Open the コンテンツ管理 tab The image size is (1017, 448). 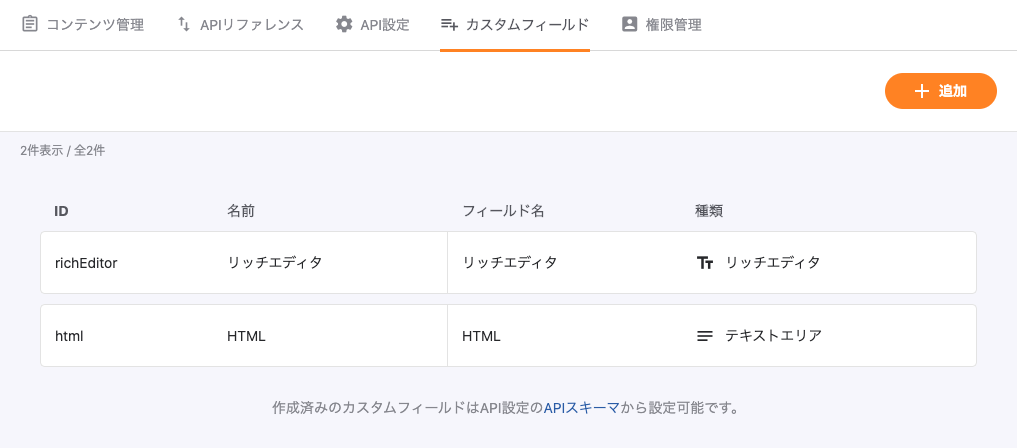[95, 24]
